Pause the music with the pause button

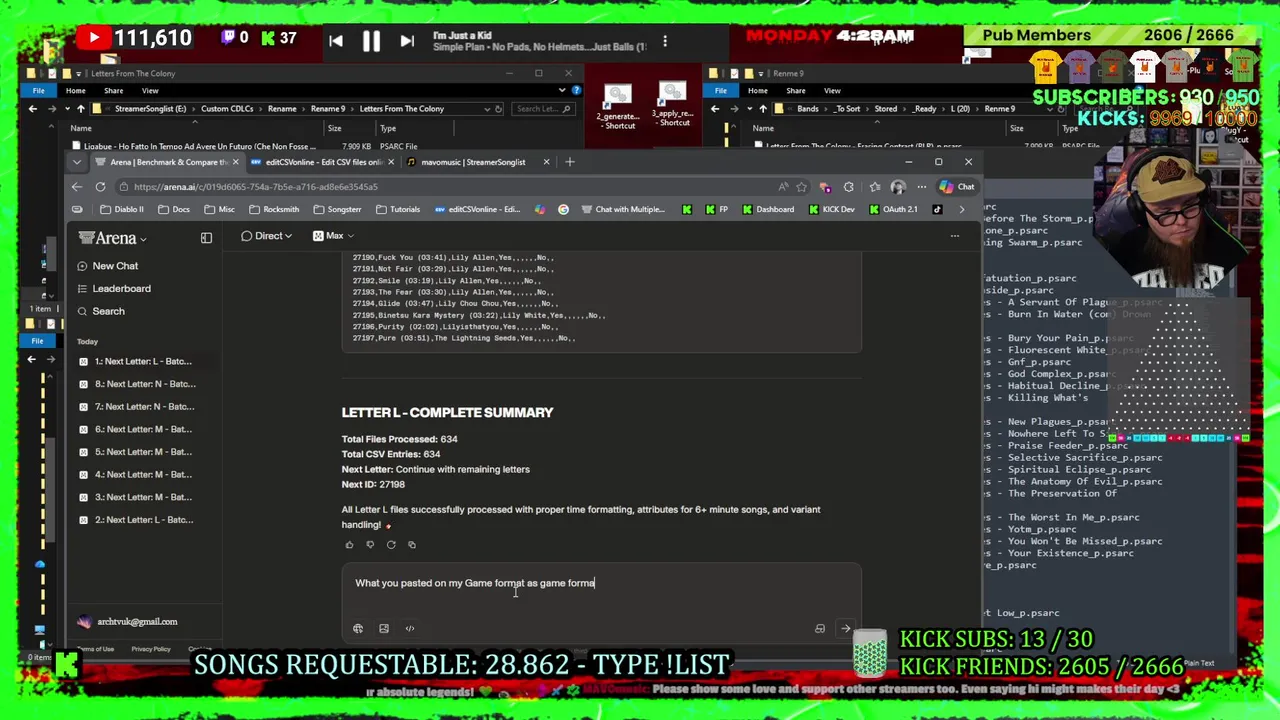[x=370, y=41]
